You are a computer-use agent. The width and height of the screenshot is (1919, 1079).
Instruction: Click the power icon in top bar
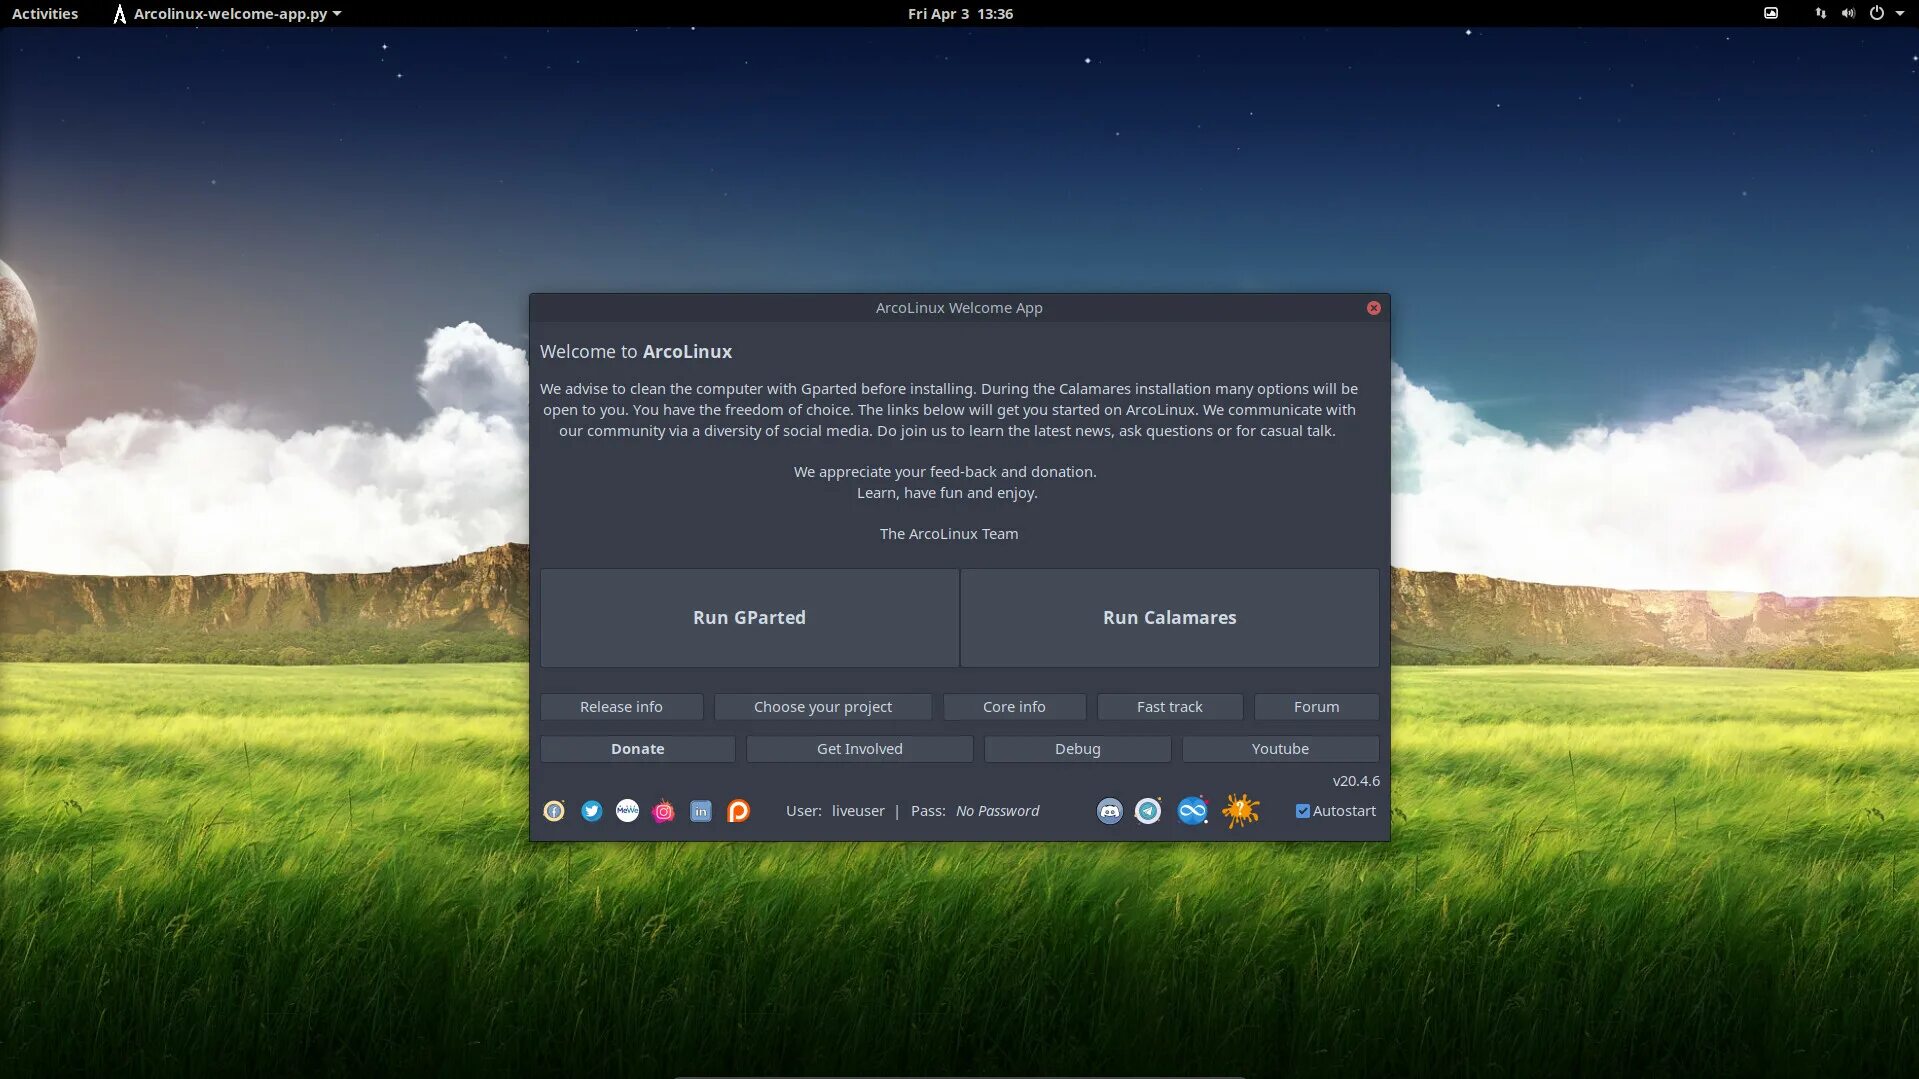point(1876,14)
